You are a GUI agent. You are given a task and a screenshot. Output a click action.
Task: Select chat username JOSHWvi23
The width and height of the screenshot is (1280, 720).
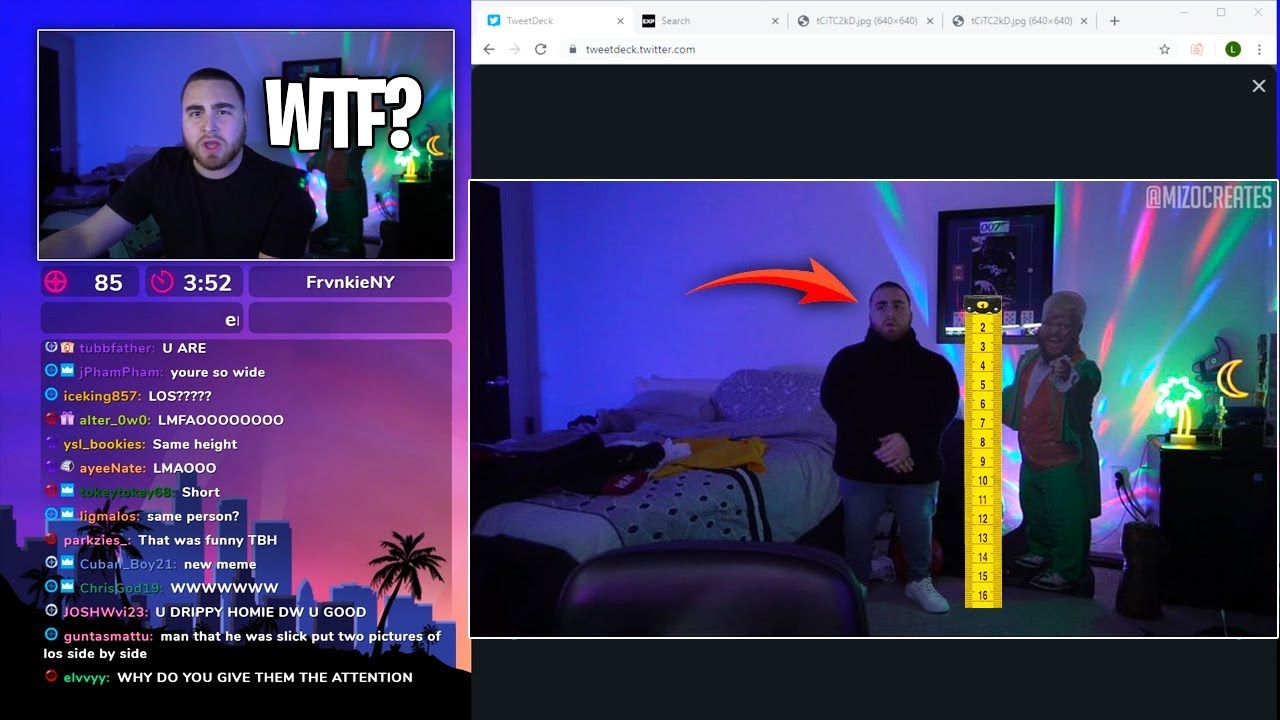click(105, 612)
